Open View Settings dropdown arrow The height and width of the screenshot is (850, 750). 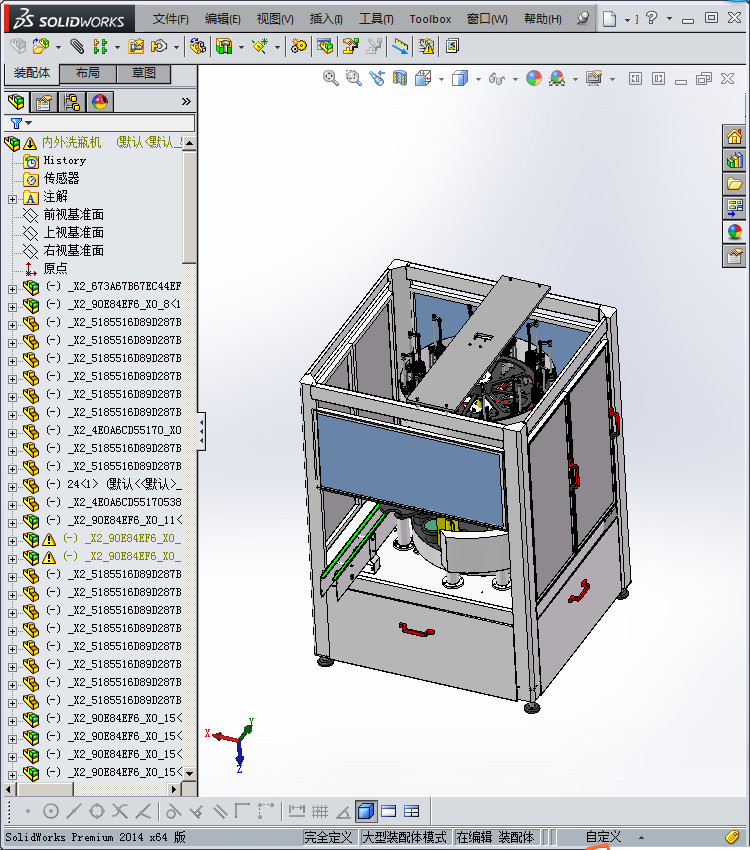[612, 79]
